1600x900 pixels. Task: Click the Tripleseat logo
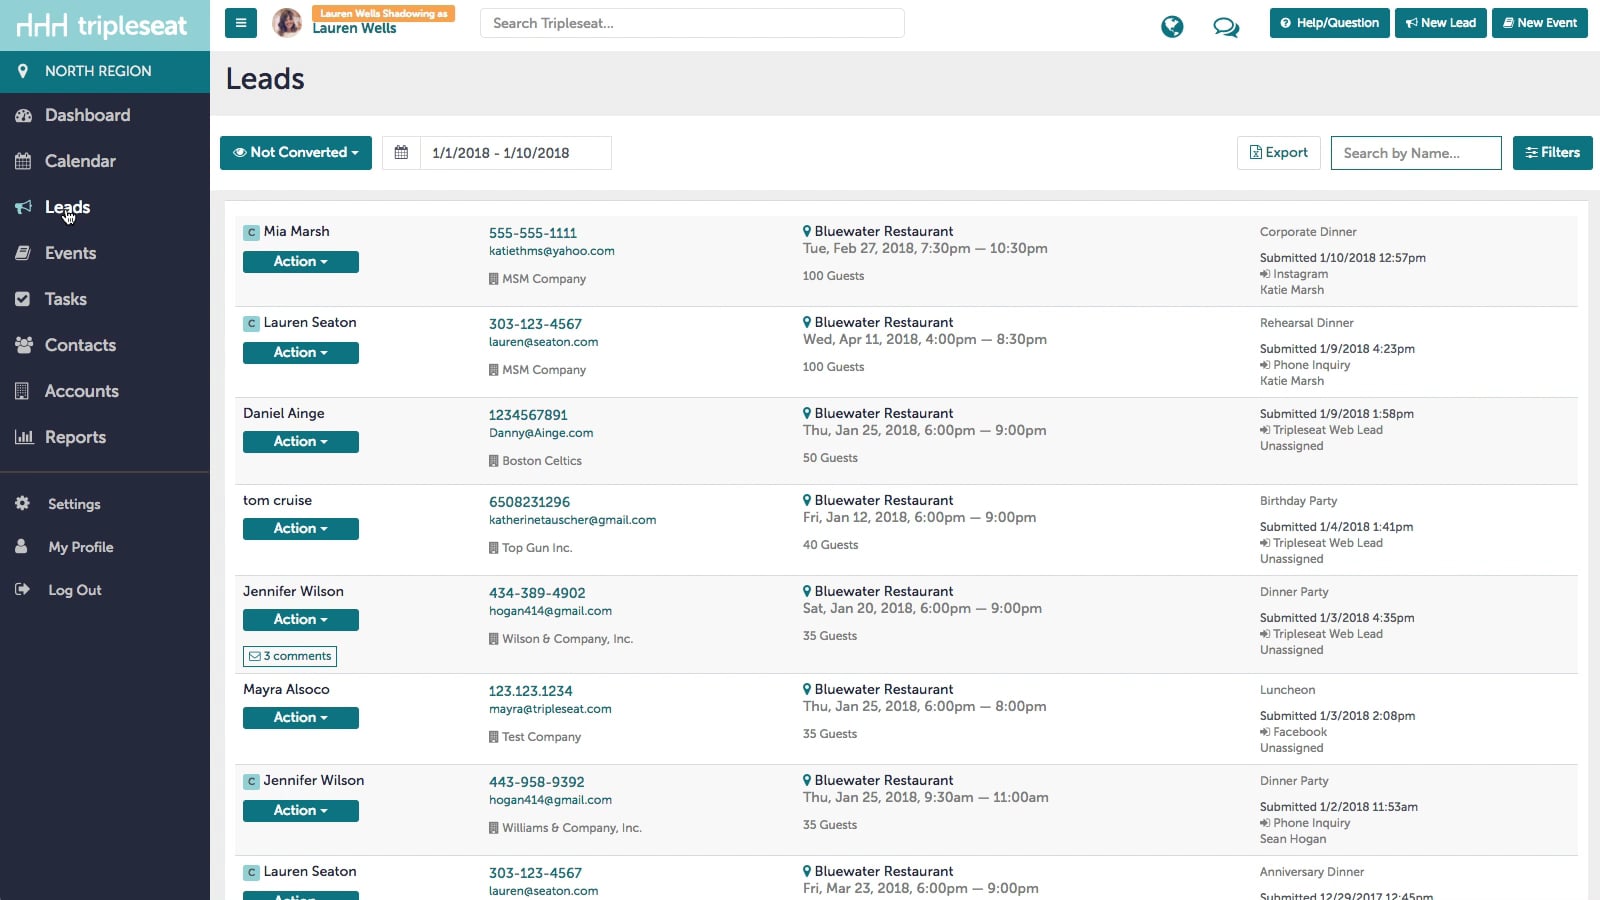point(103,25)
